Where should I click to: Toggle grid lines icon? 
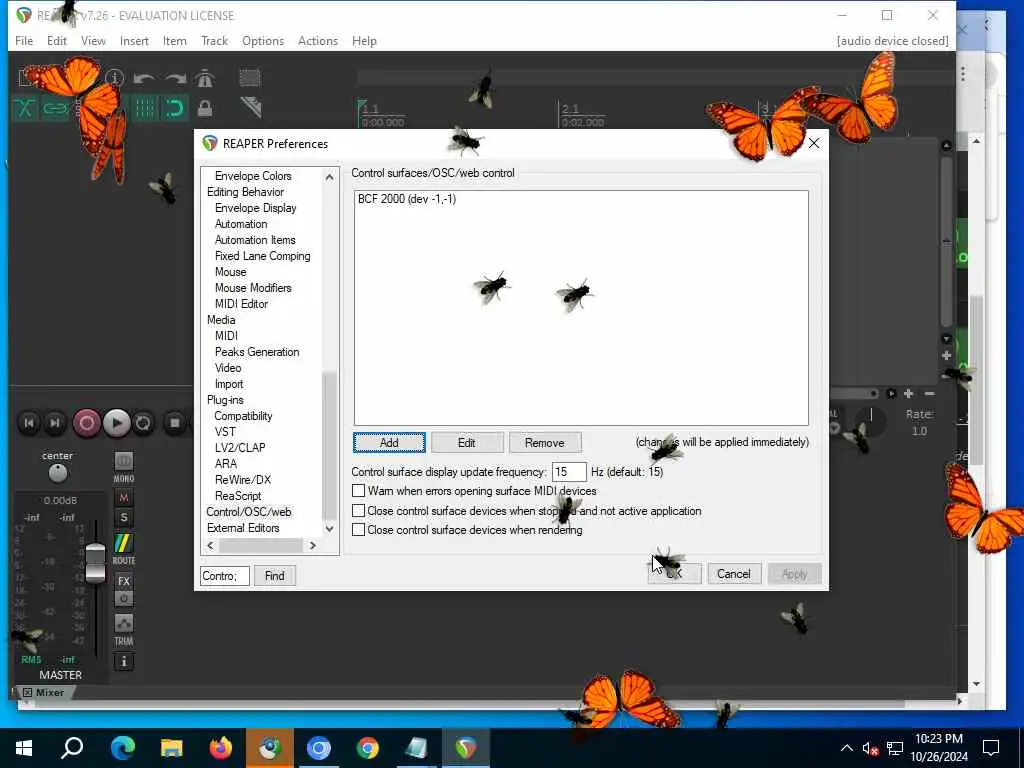pyautogui.click(x=144, y=108)
